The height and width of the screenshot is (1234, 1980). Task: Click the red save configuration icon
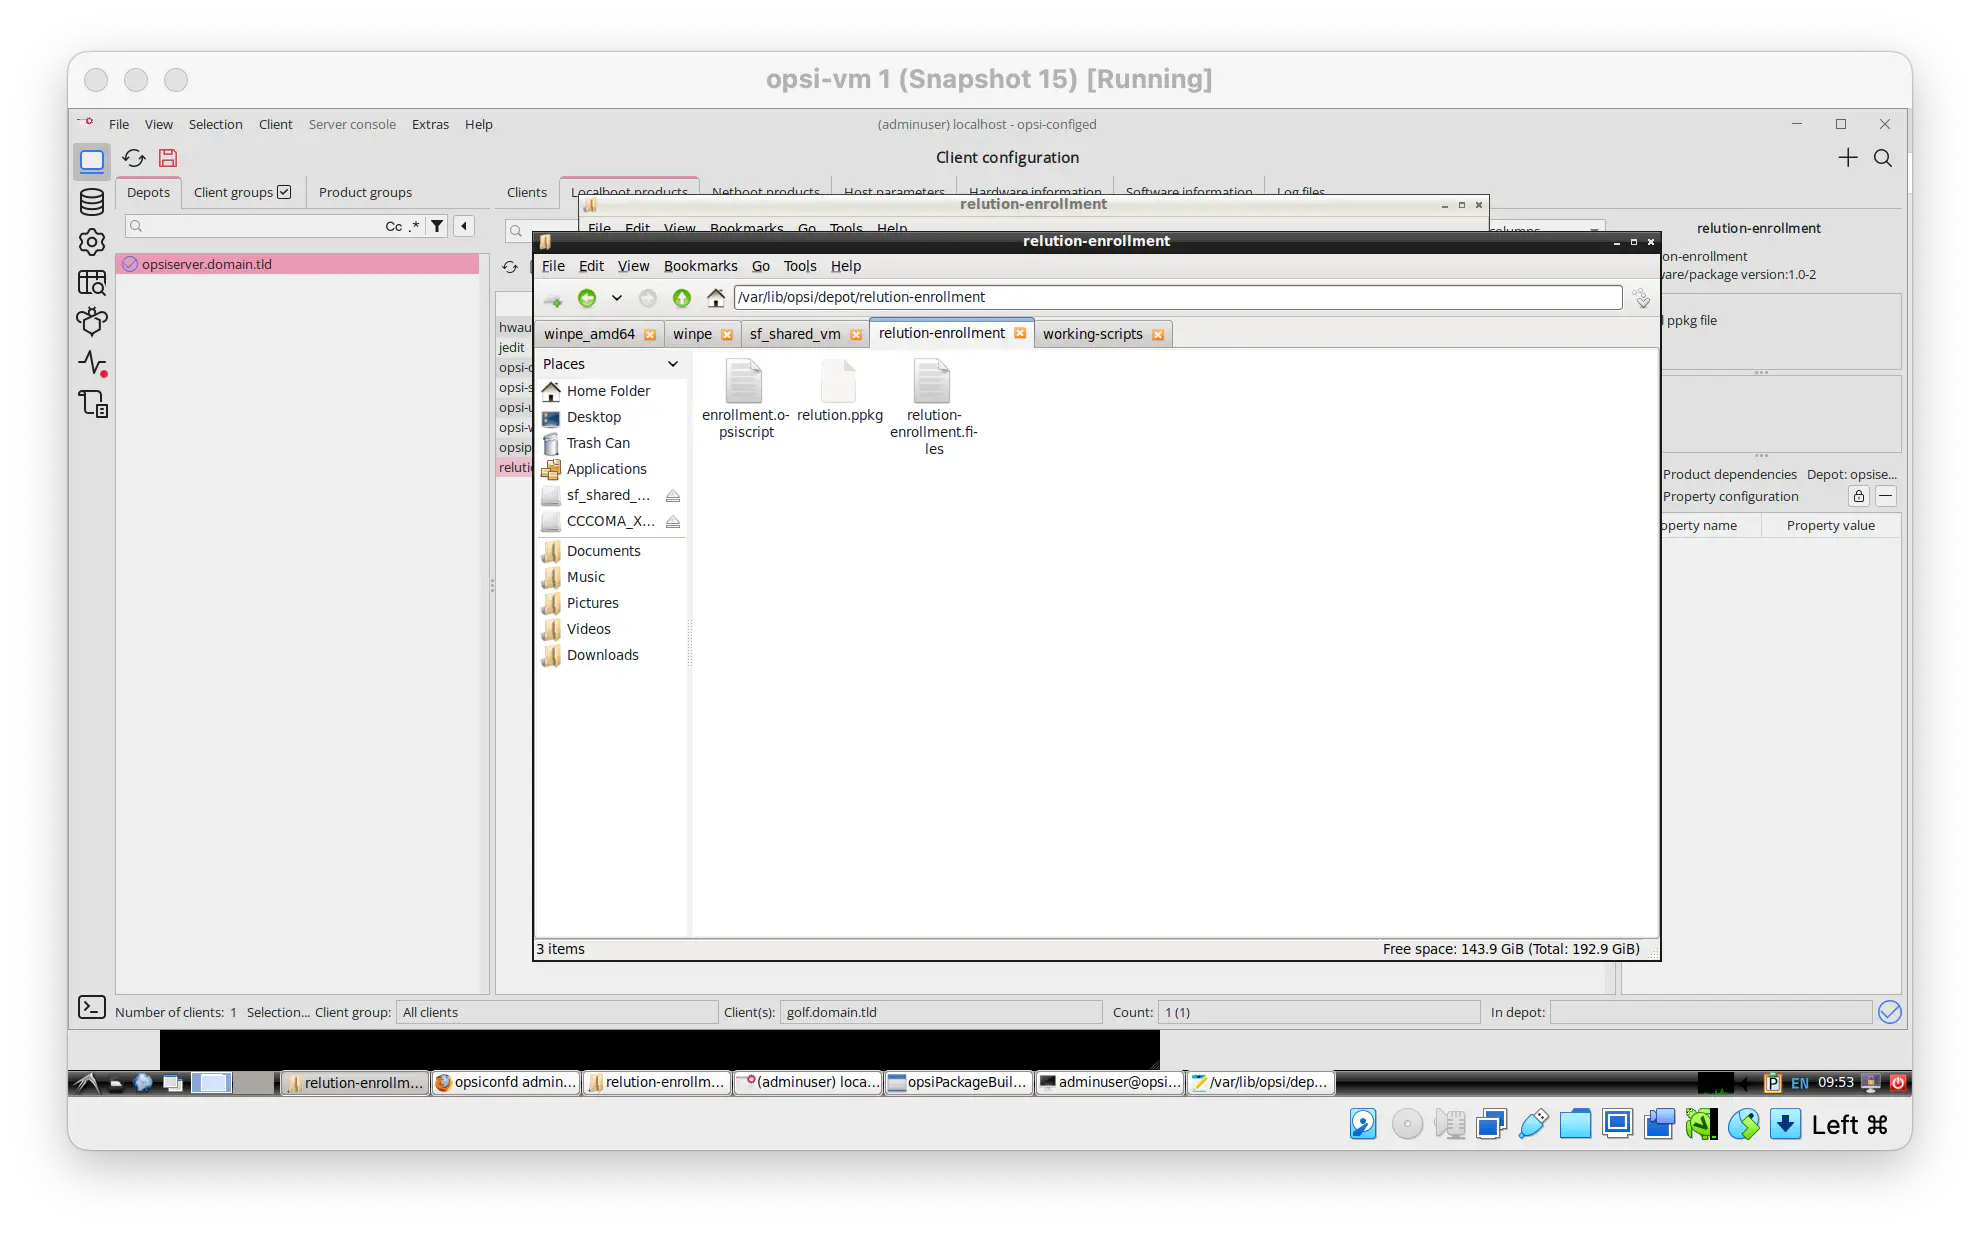168,158
